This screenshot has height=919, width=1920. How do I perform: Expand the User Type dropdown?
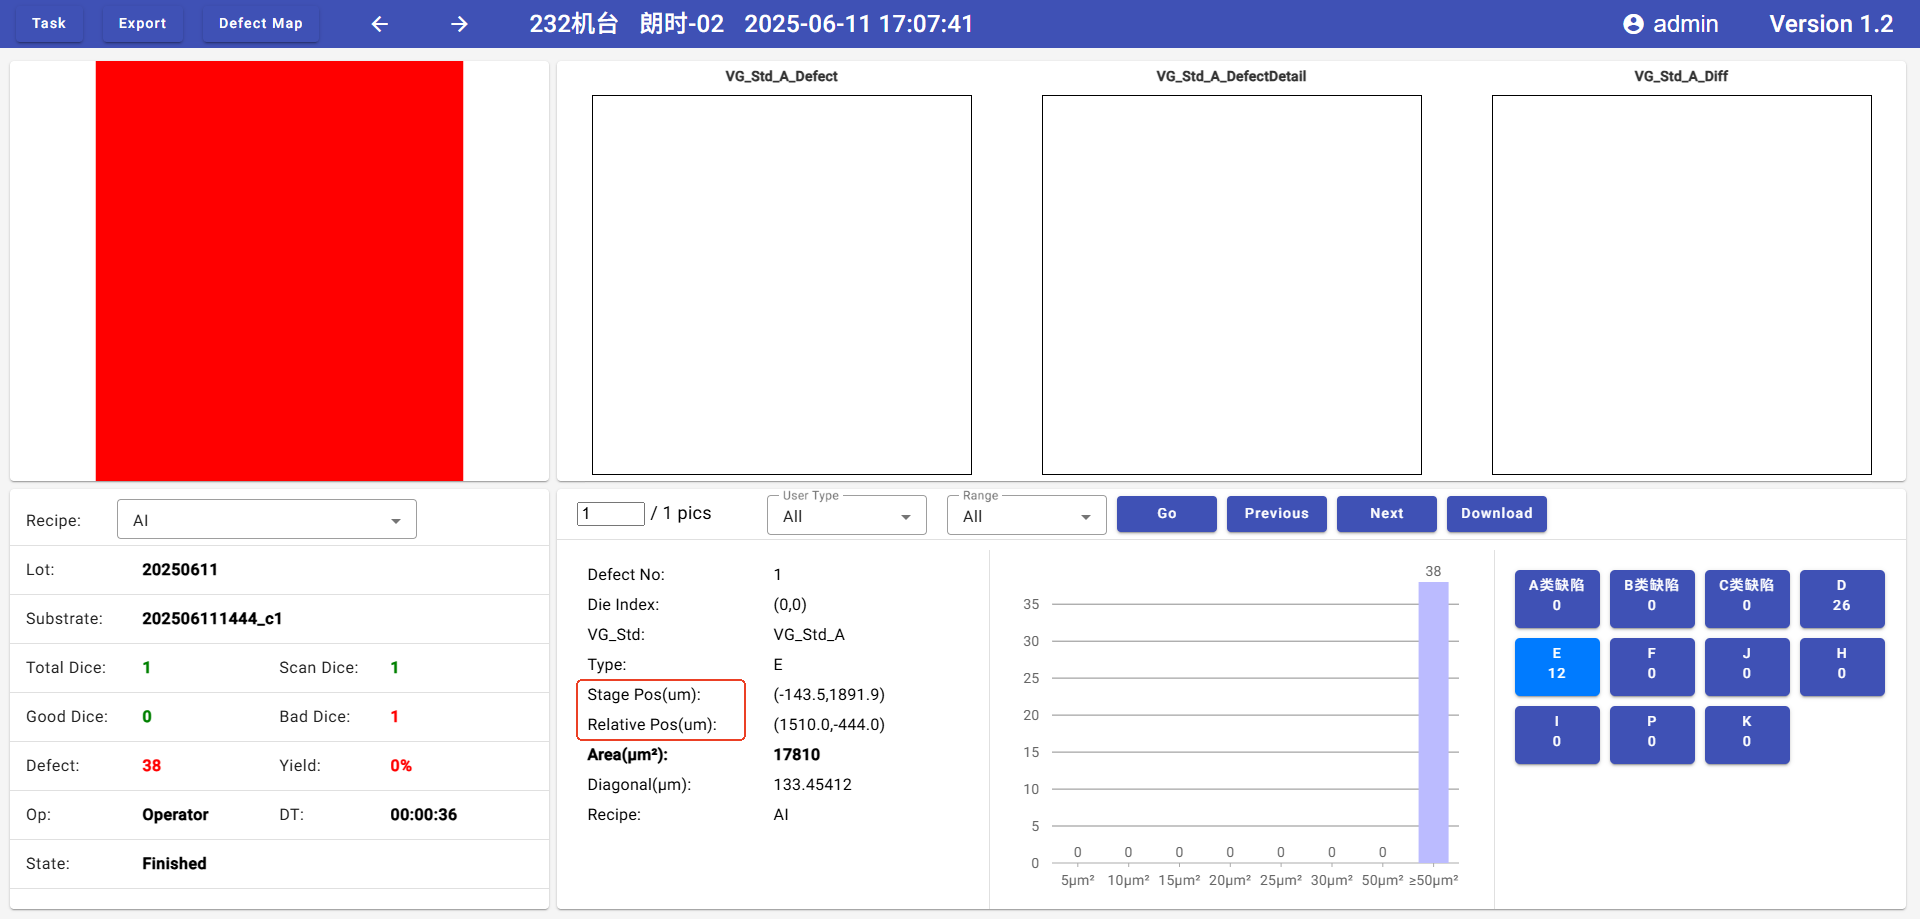point(846,516)
